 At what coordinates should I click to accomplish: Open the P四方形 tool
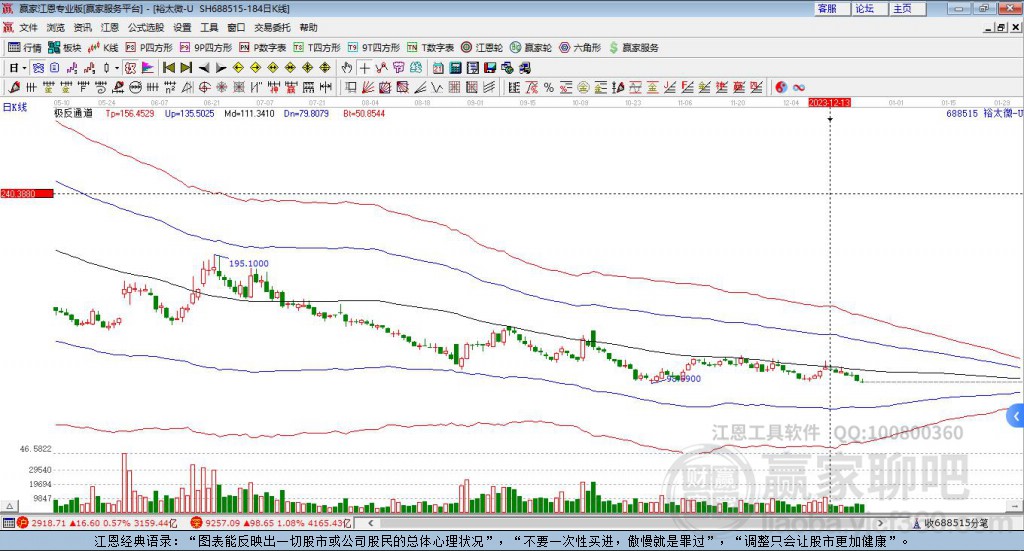tap(149, 47)
